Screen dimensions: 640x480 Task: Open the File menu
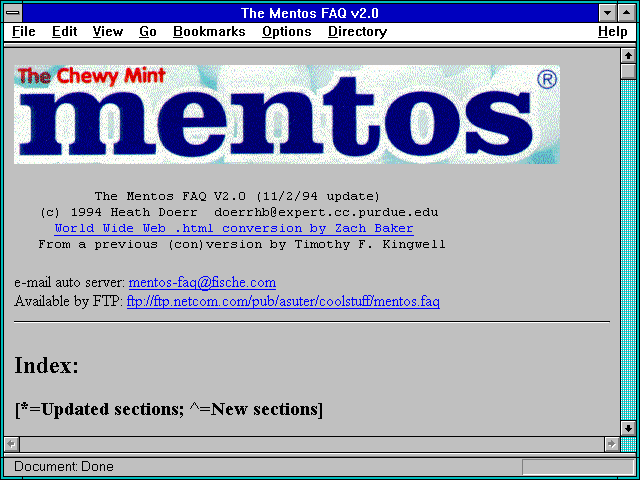24,32
